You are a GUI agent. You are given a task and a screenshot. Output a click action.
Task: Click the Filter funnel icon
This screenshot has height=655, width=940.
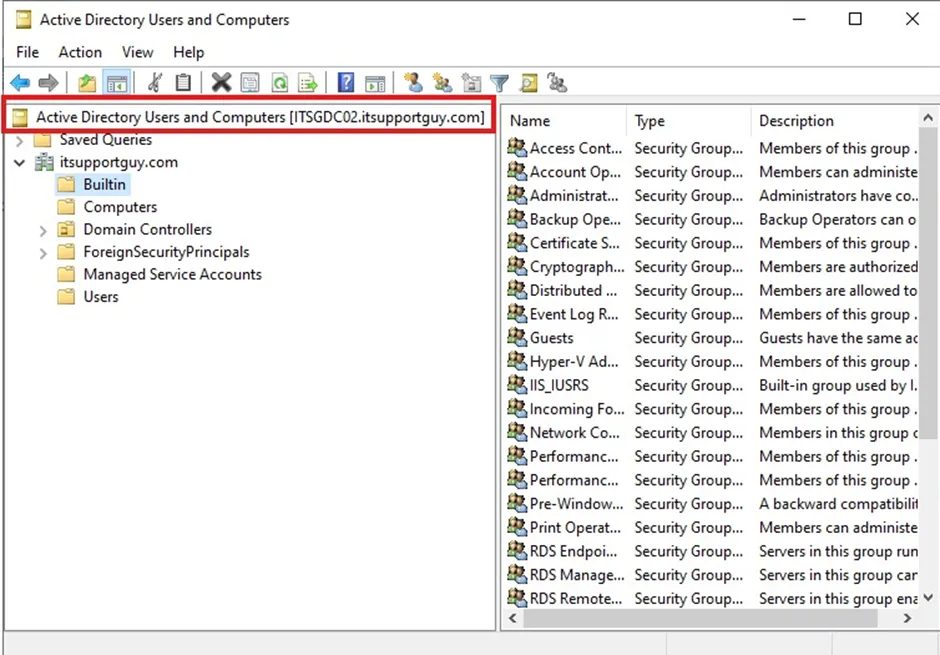coord(499,83)
